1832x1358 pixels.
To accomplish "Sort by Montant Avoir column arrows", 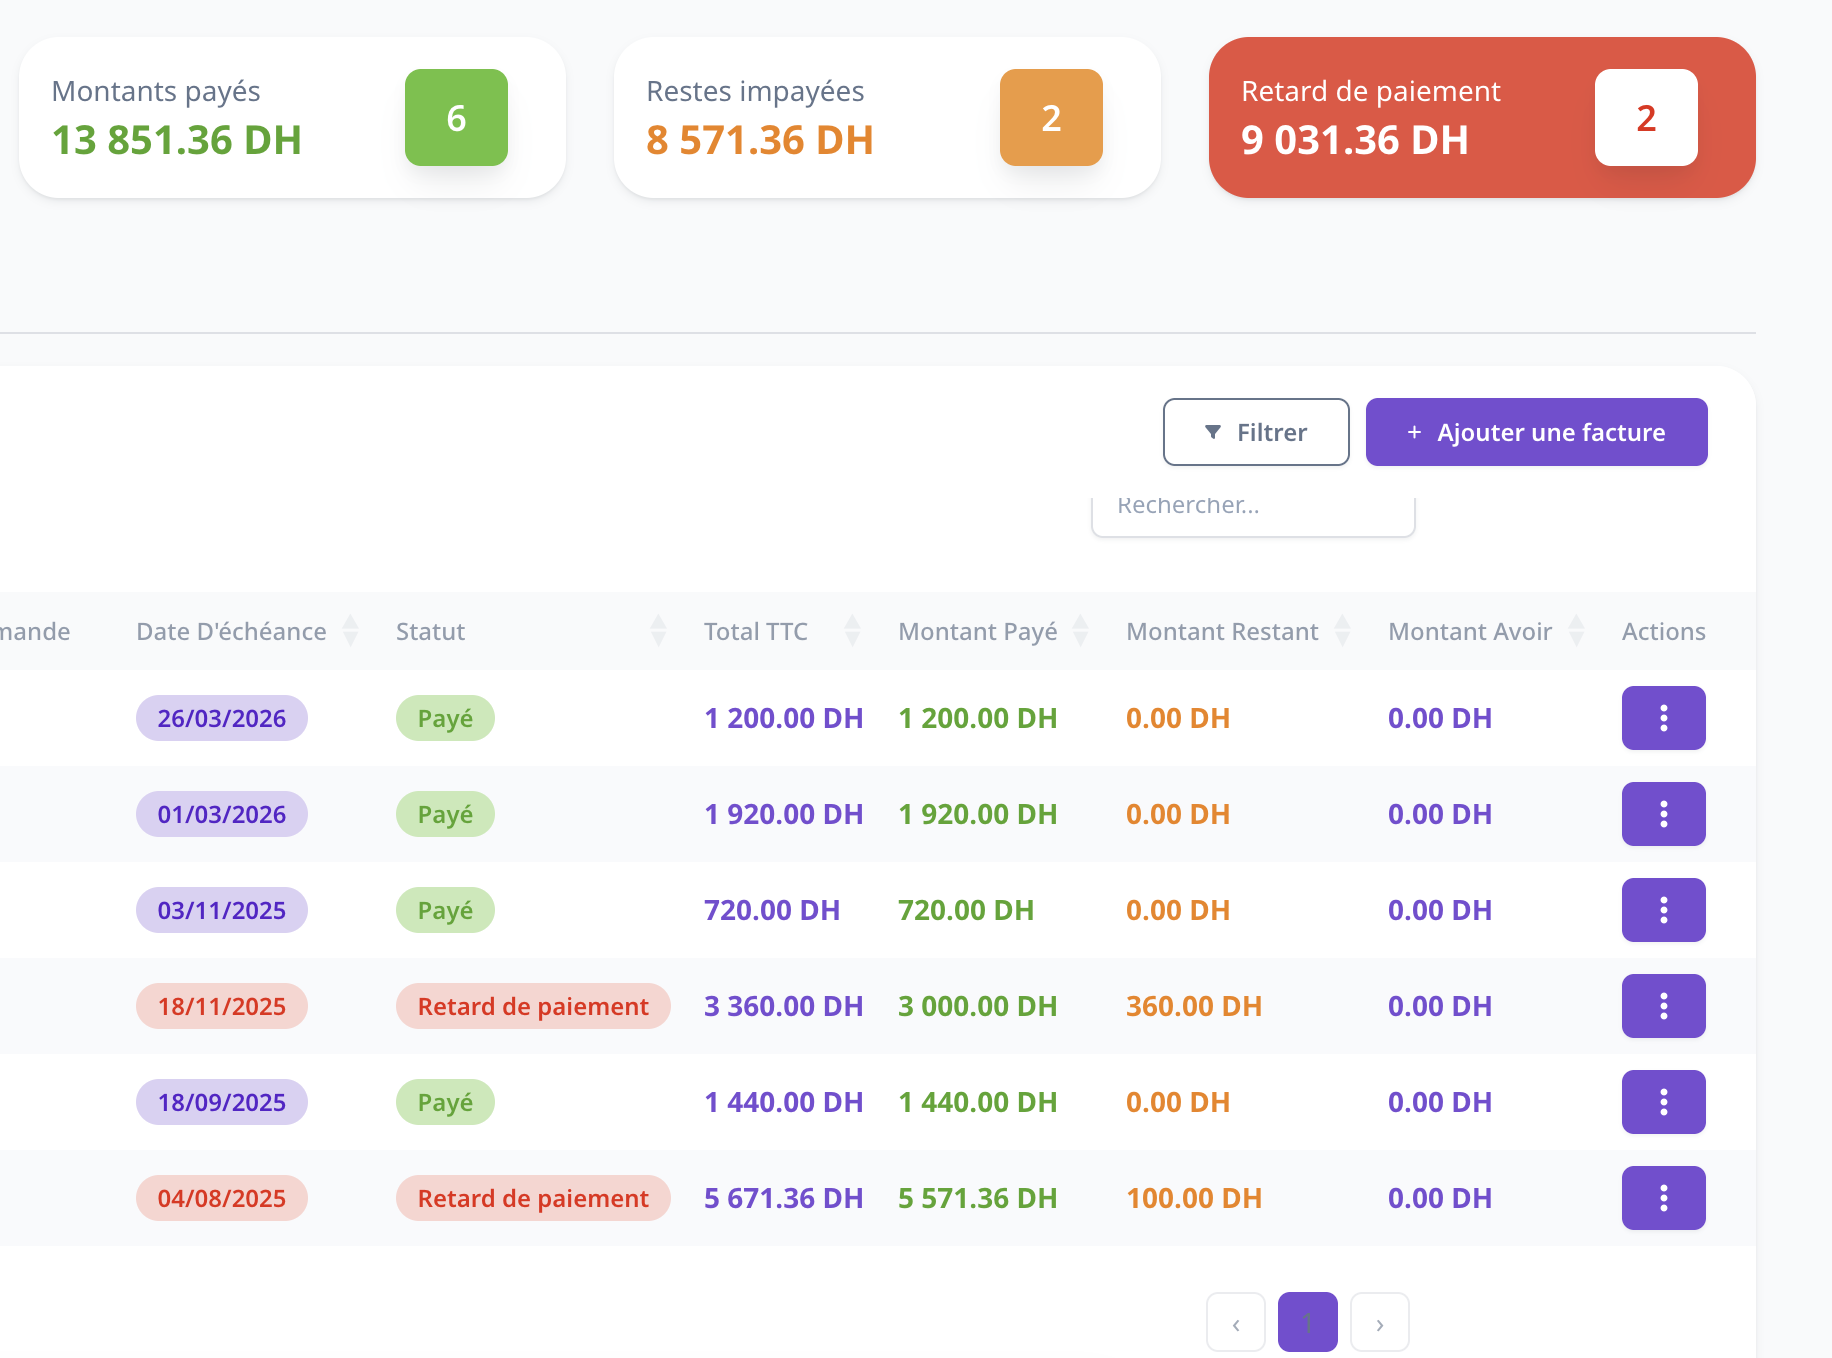I will pos(1576,631).
